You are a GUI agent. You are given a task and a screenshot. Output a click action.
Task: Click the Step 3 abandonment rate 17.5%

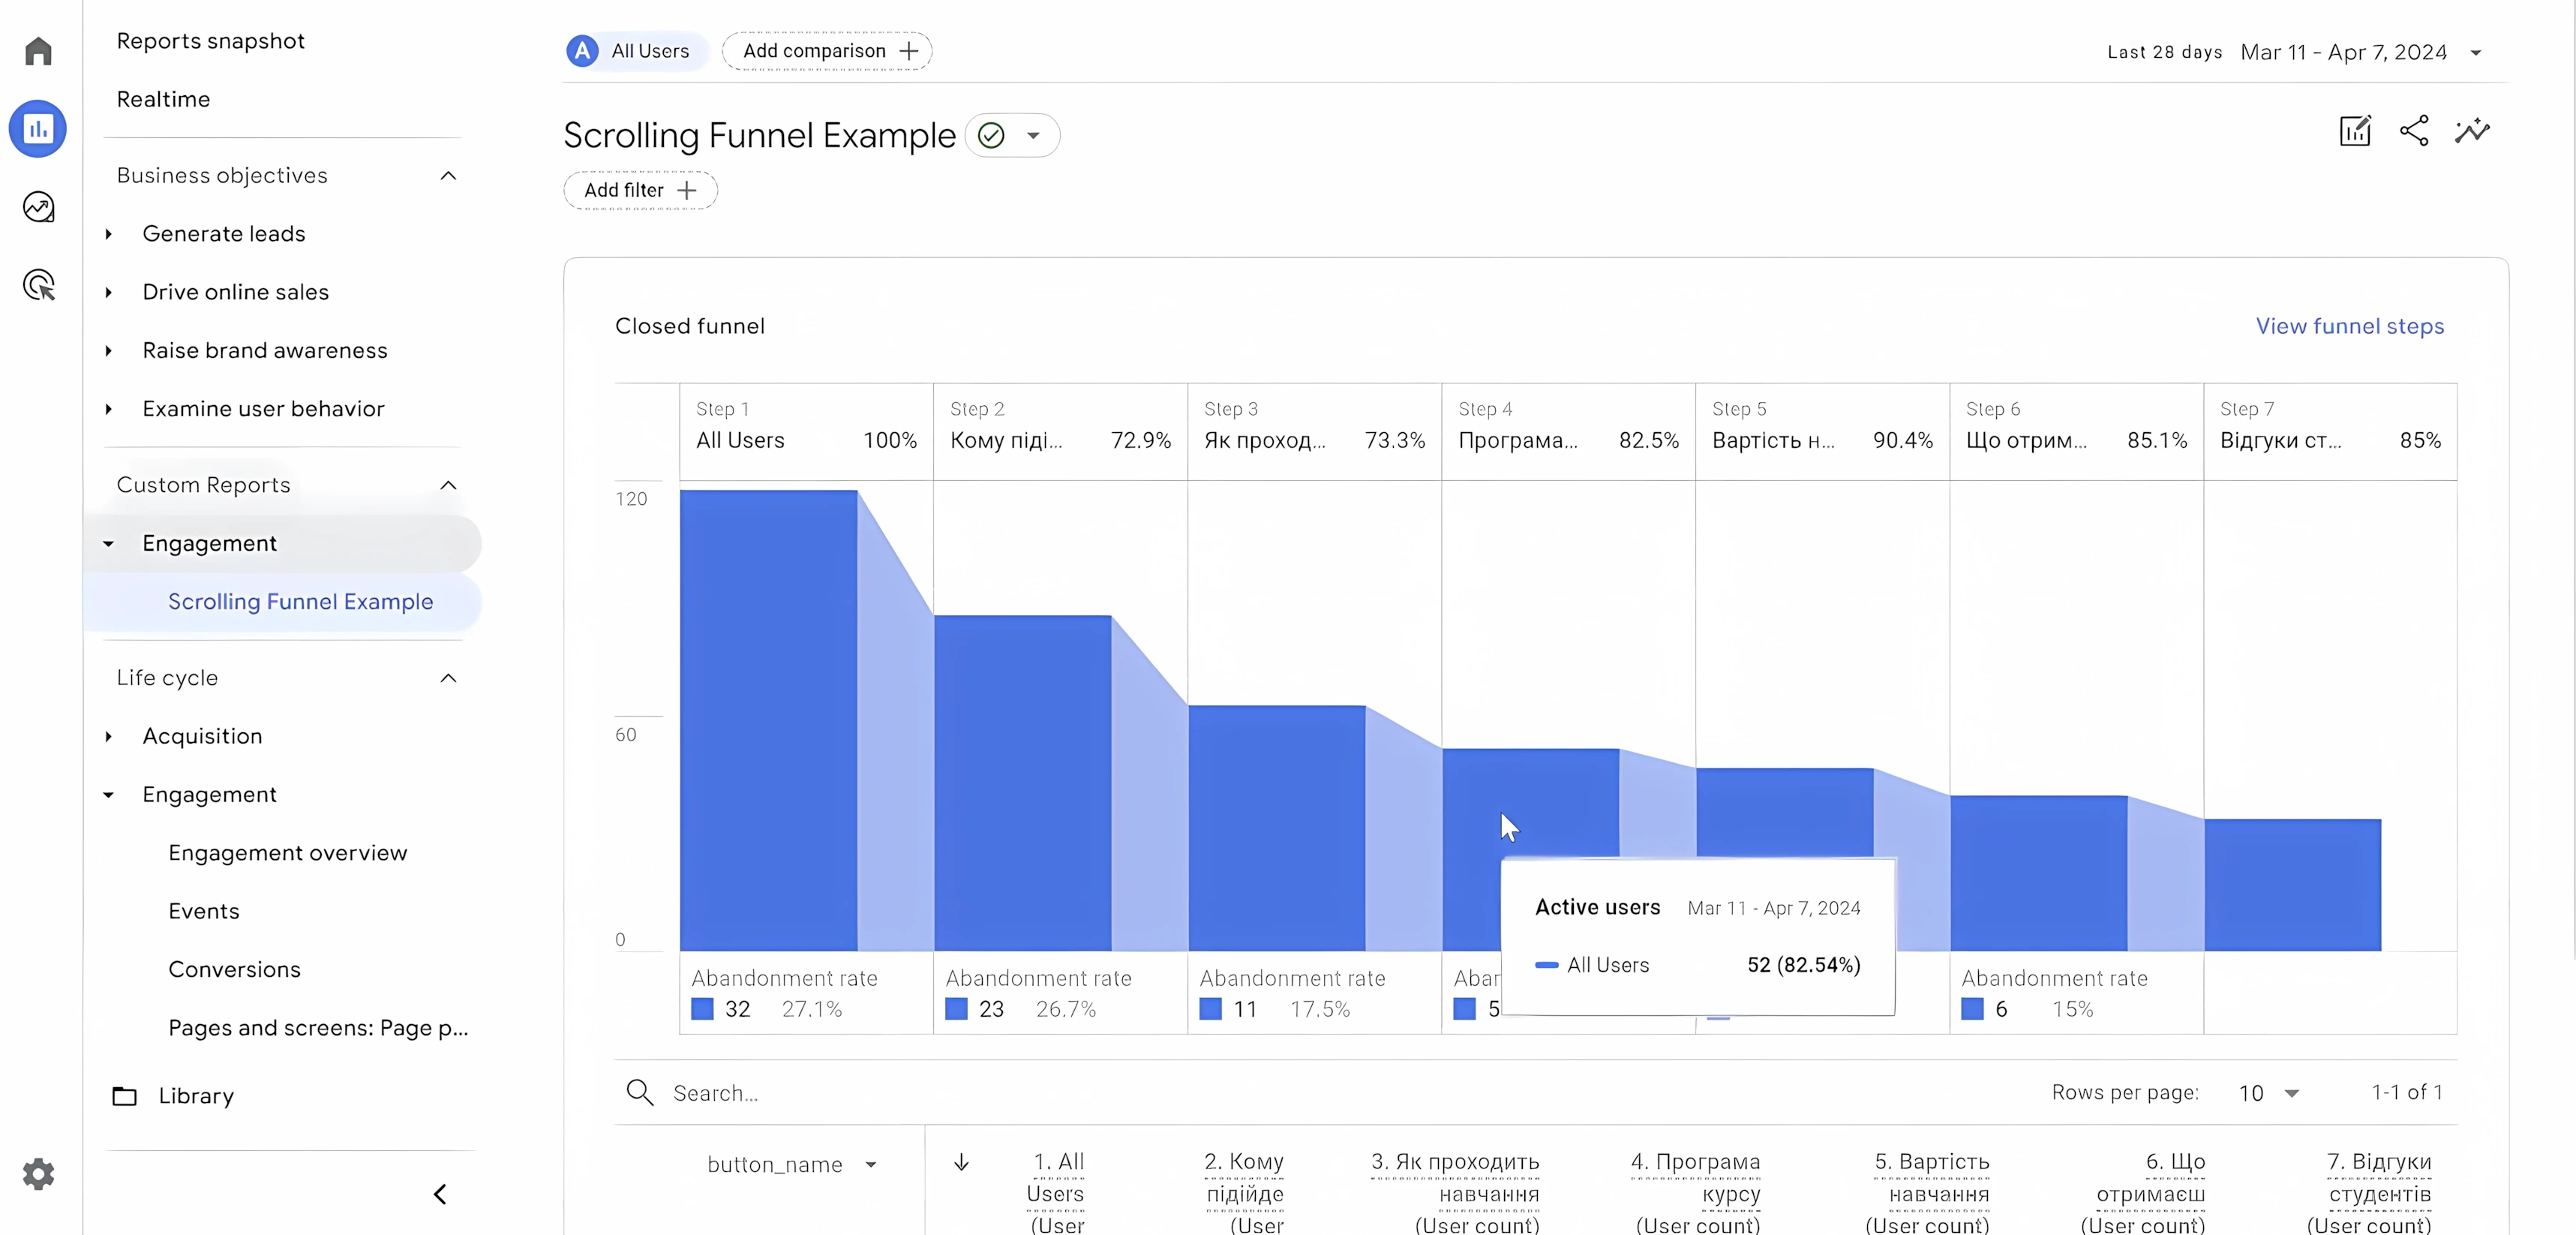pos(1320,1009)
